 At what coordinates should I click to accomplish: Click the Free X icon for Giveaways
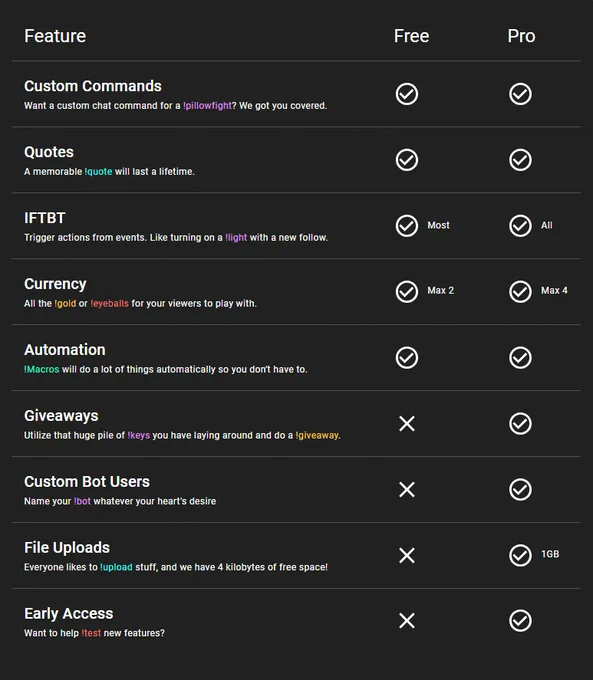click(407, 424)
